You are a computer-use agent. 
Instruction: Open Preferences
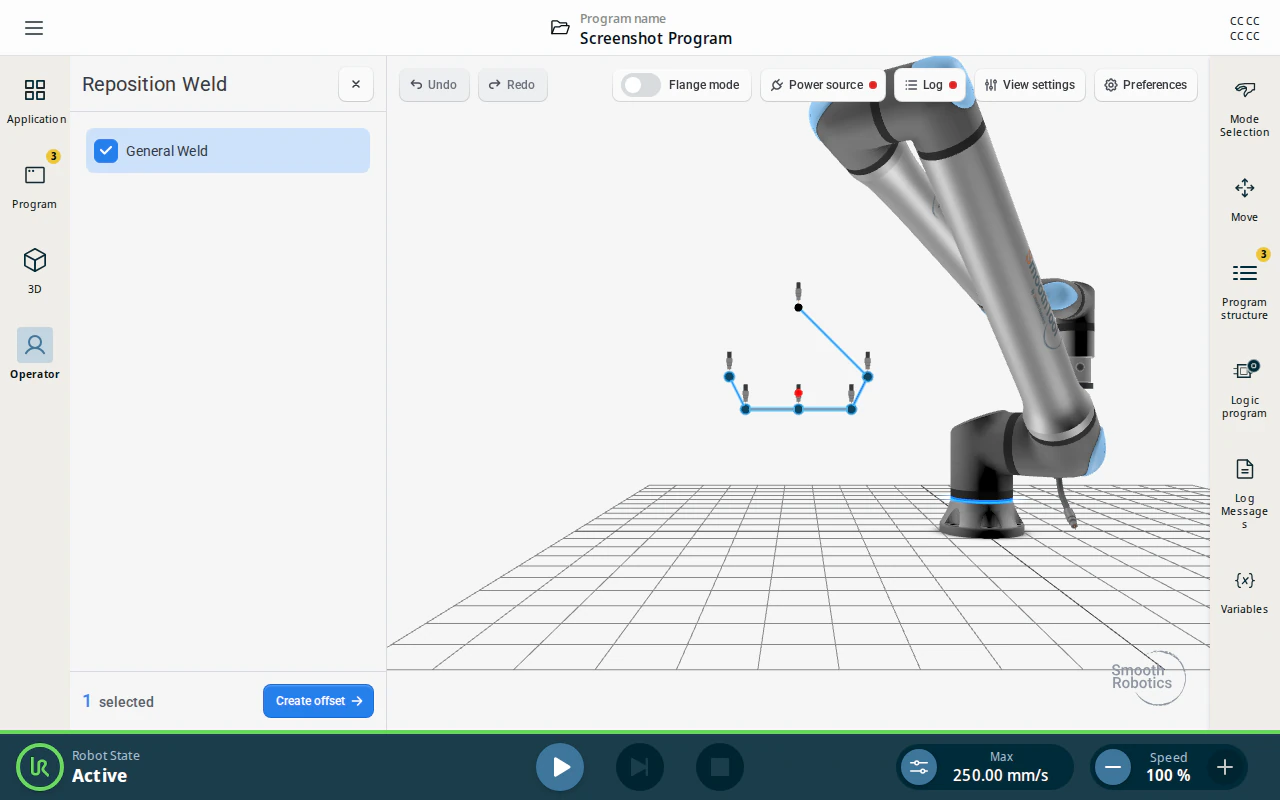coord(1146,85)
